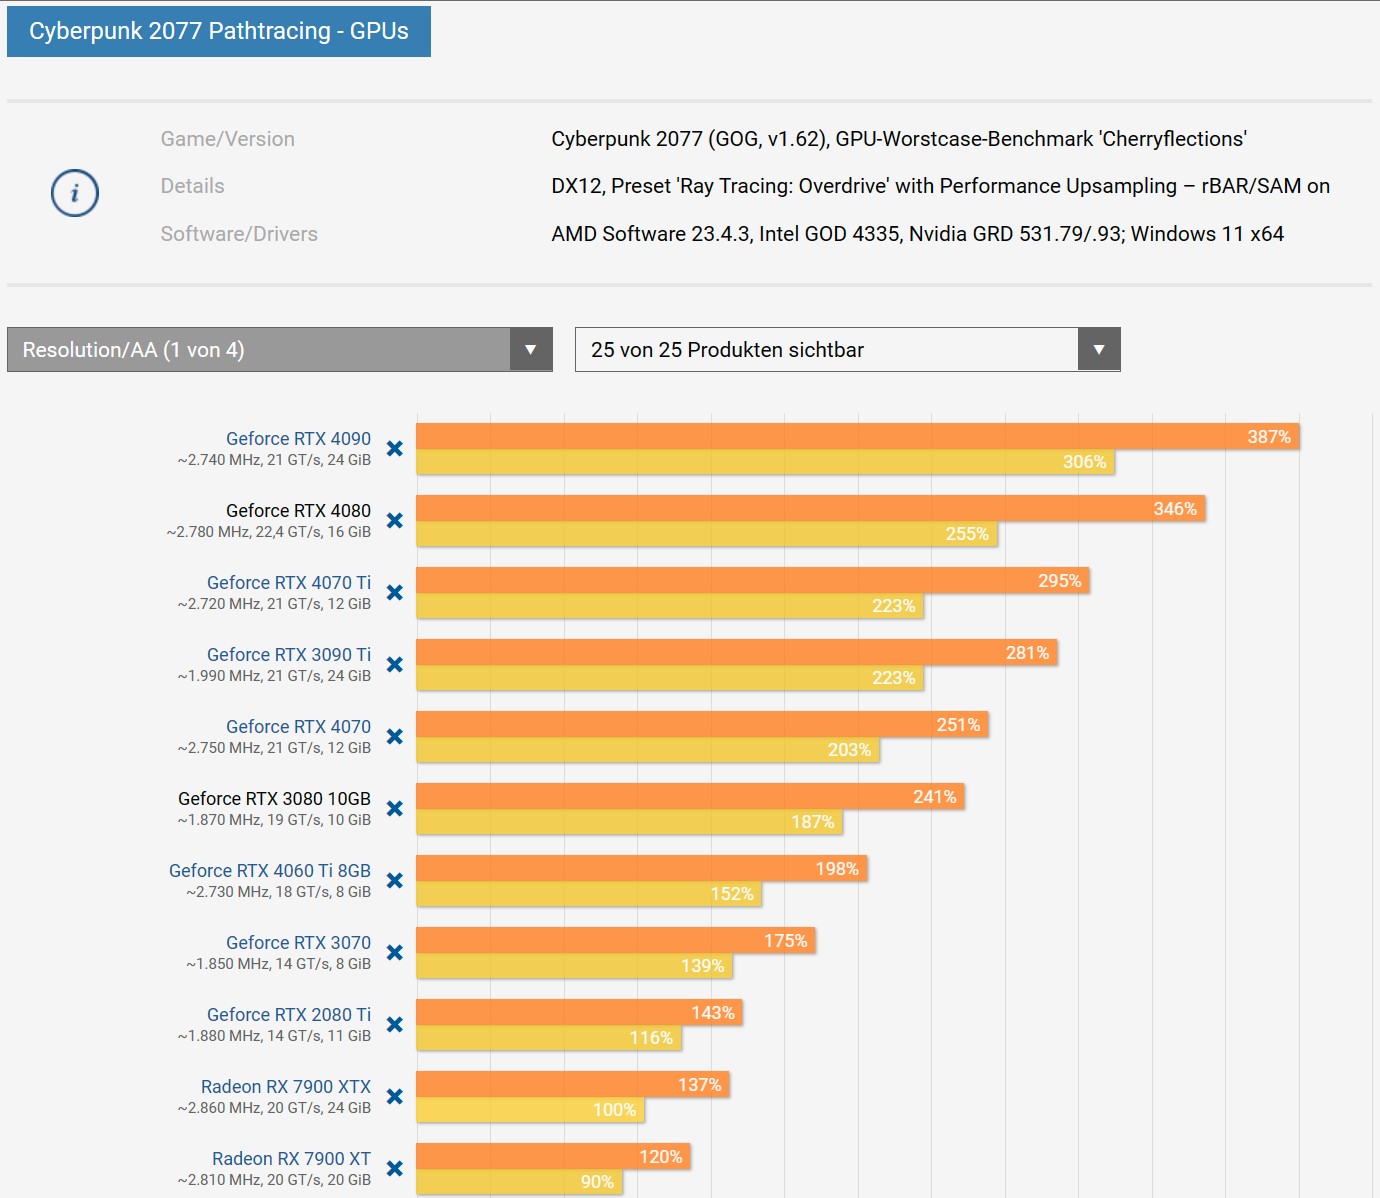Click the orange 281% bar for RTX 3090 Ti

pos(737,652)
